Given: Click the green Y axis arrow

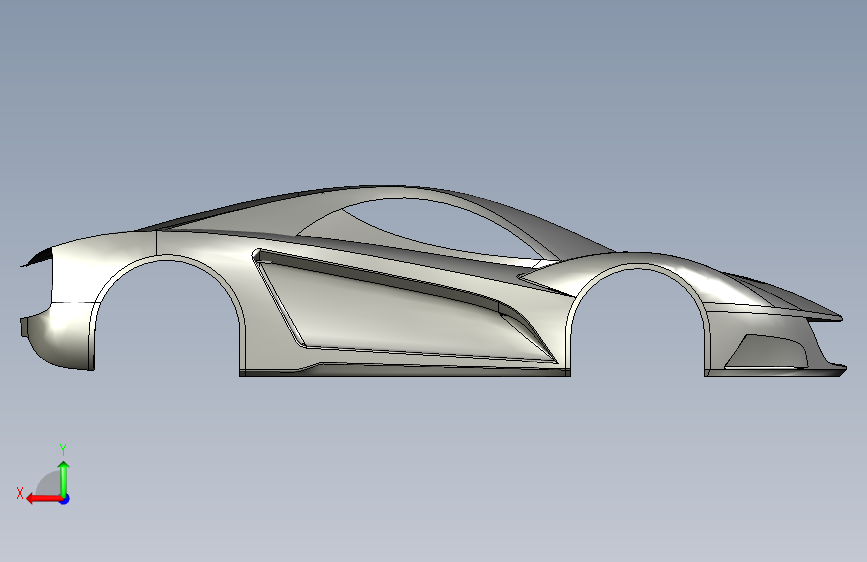Looking at the screenshot, I should point(64,478).
